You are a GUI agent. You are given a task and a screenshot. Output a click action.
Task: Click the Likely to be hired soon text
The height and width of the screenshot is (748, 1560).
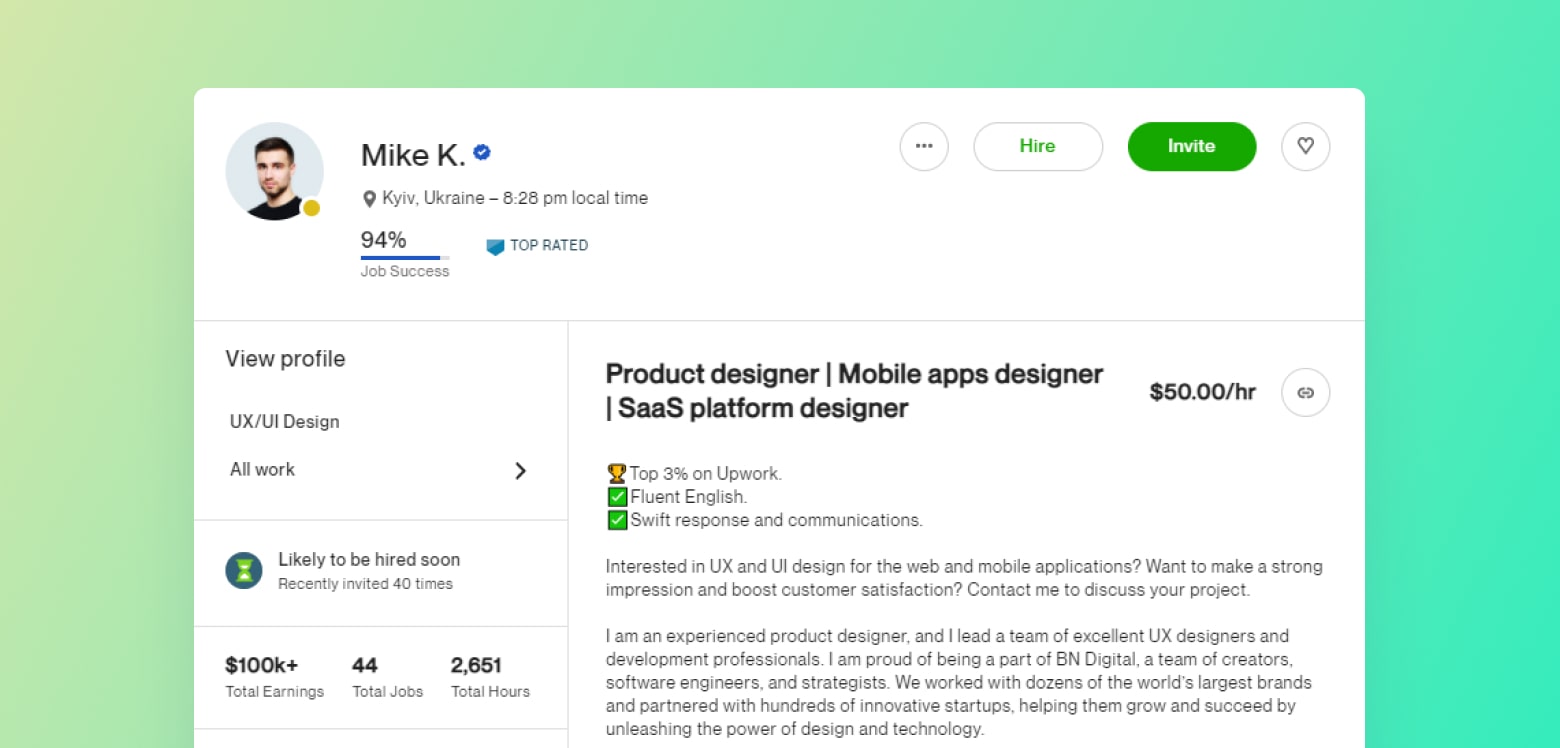369,560
